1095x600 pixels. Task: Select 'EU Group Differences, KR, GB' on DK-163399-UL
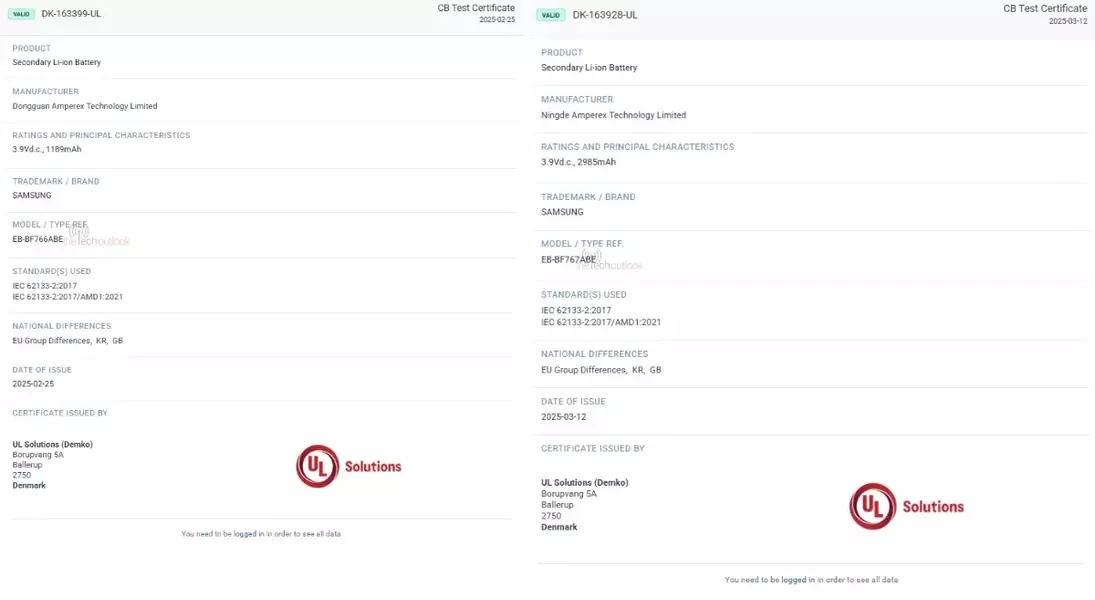[67, 341]
